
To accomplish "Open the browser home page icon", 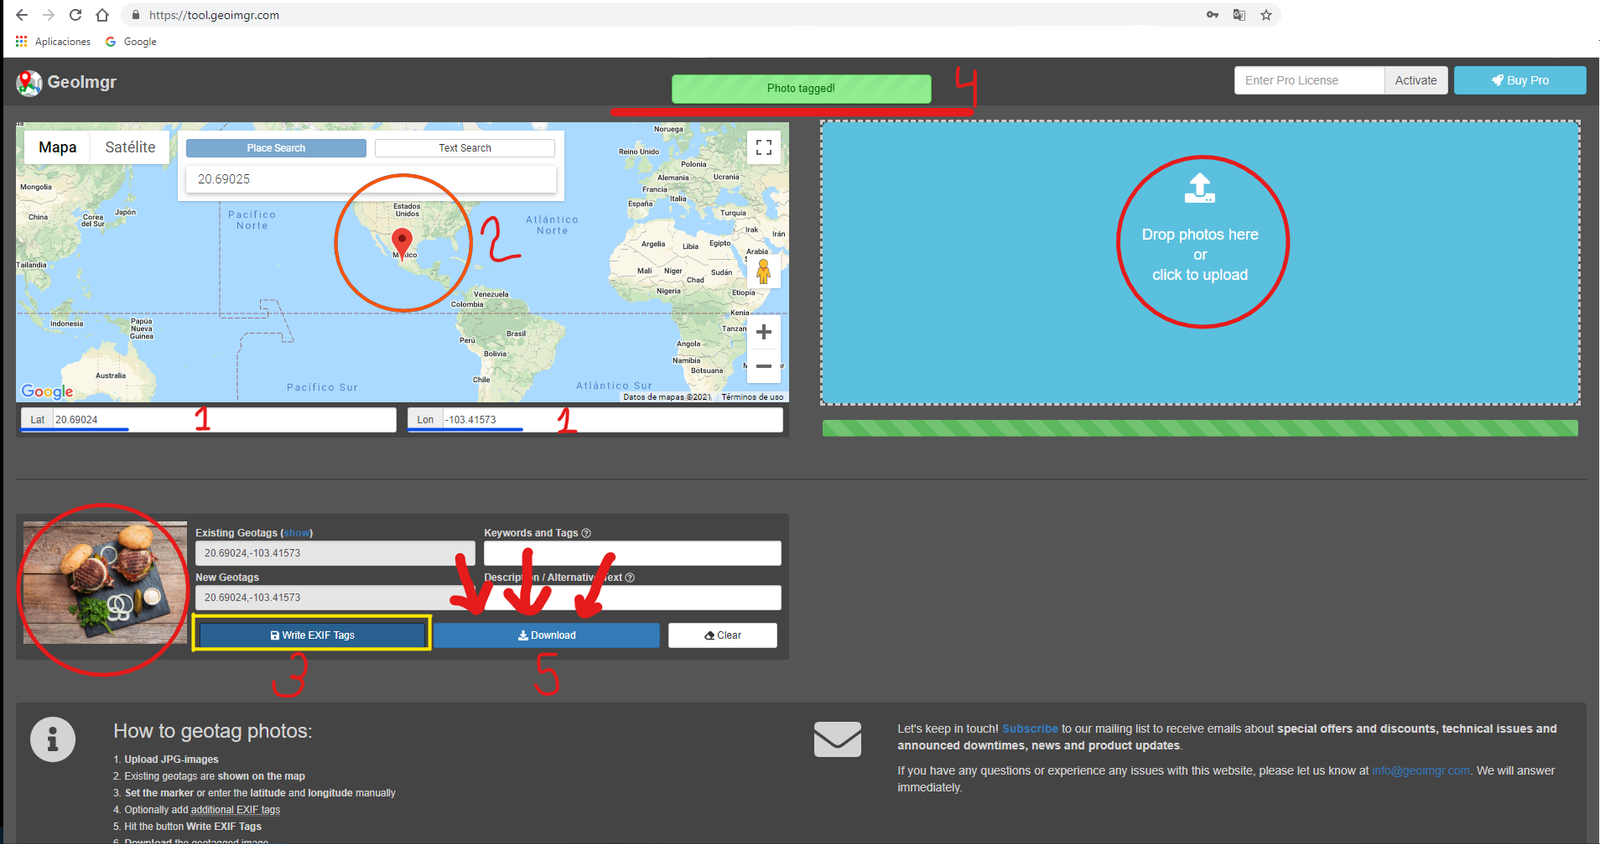I will click(102, 15).
